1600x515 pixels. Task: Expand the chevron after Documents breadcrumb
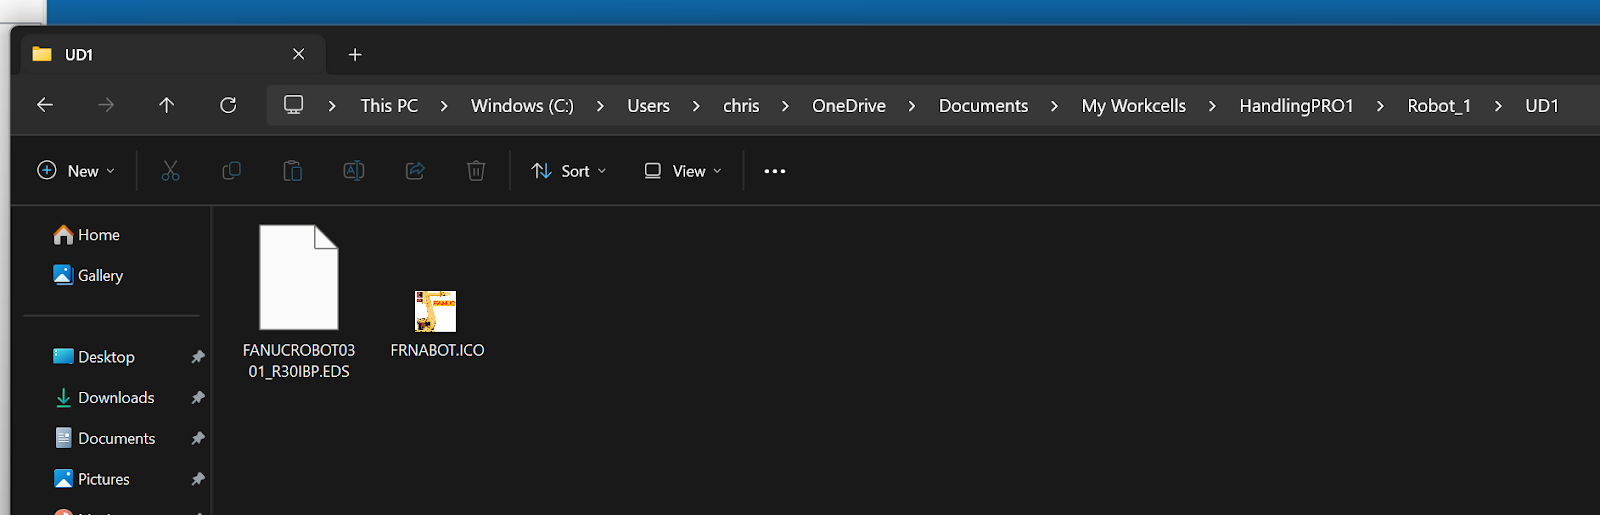click(1054, 106)
